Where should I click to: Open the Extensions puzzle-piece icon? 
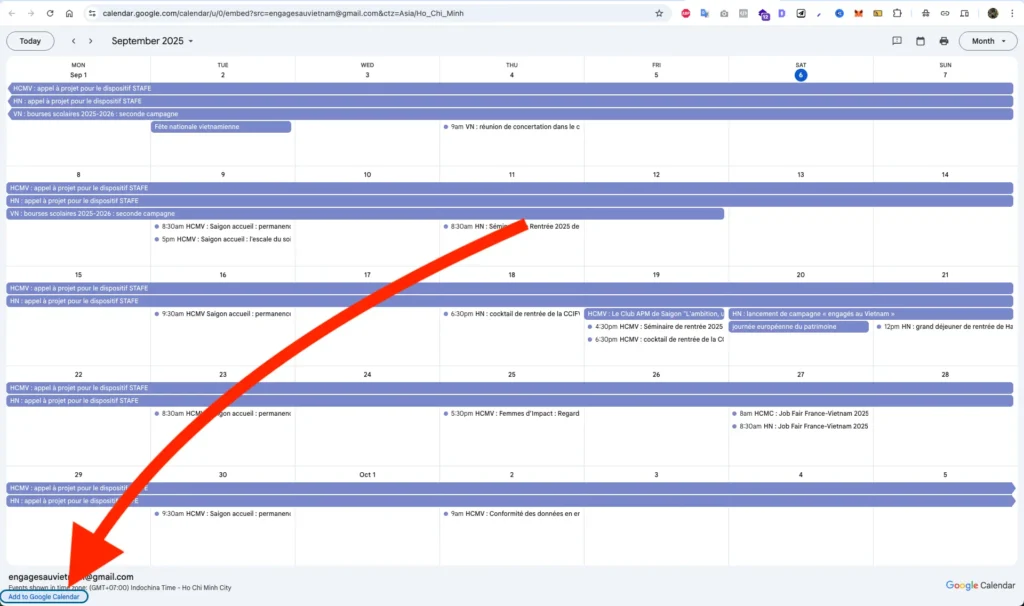point(897,14)
